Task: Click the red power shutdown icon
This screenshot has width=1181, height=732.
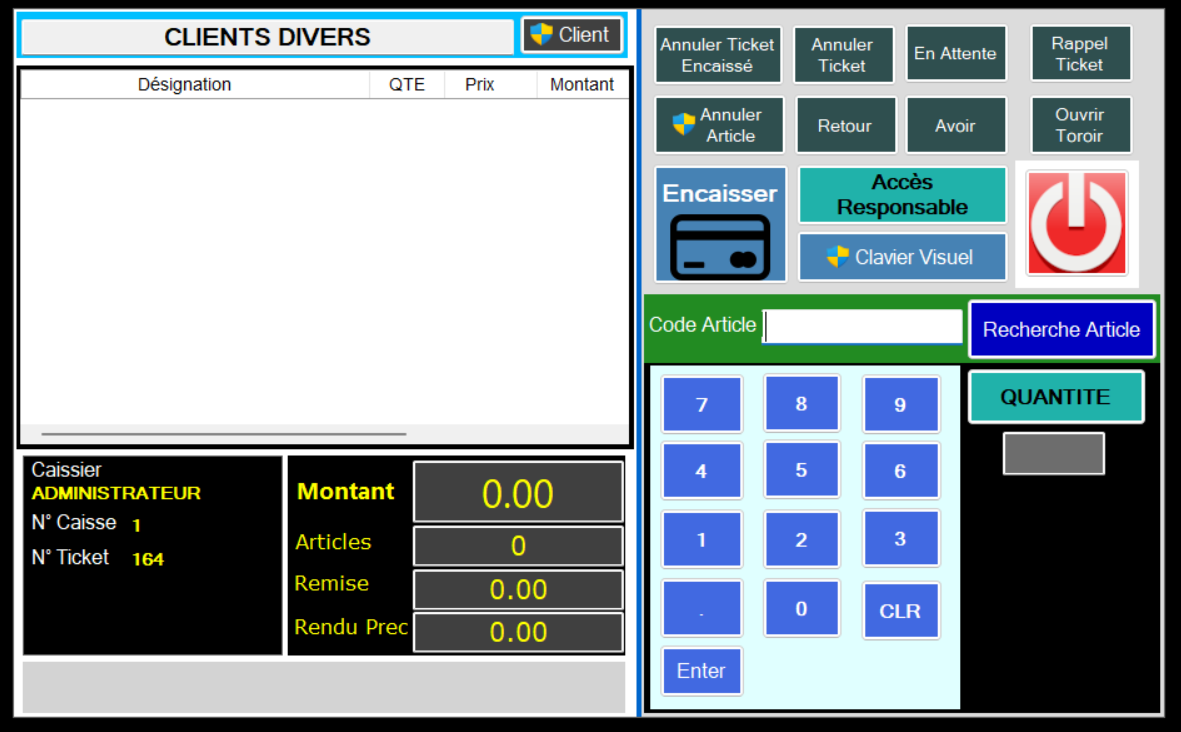Action: 1077,223
